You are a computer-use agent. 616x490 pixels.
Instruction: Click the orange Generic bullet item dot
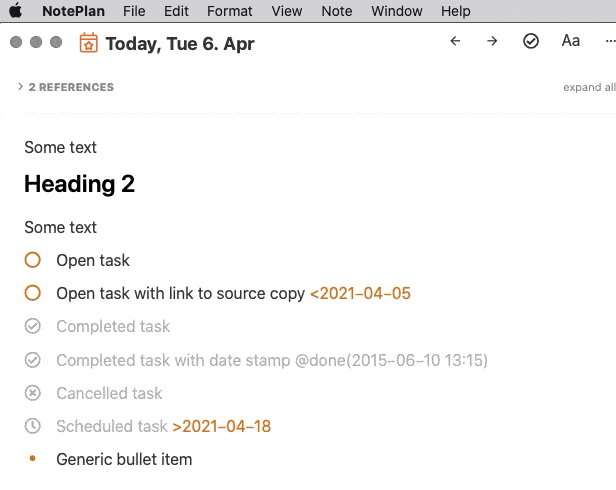click(33, 458)
